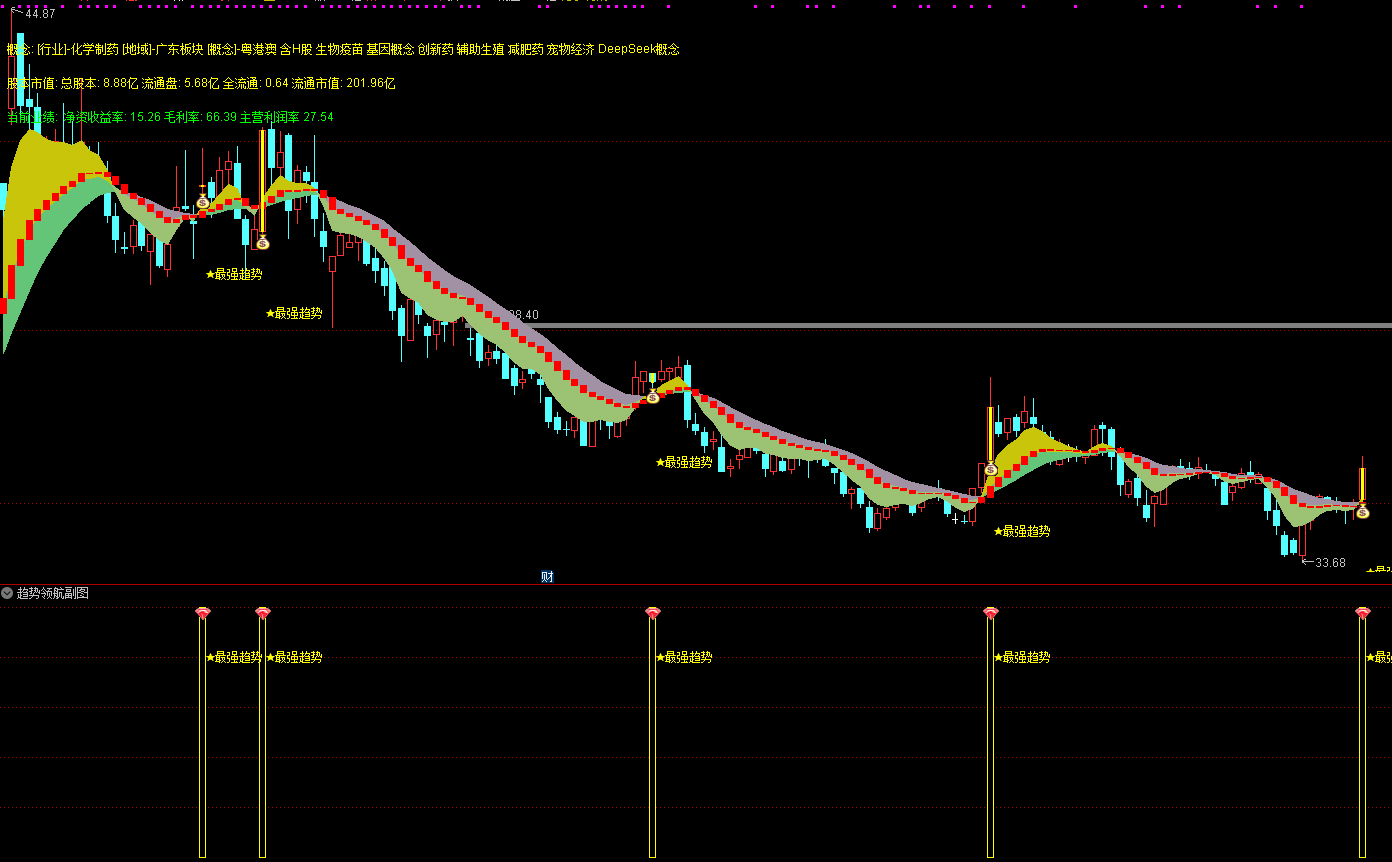This screenshot has width=1392, height=862.
Task: Click the money bag icon below the tall yellow bar near chart start
Action: [x=263, y=242]
